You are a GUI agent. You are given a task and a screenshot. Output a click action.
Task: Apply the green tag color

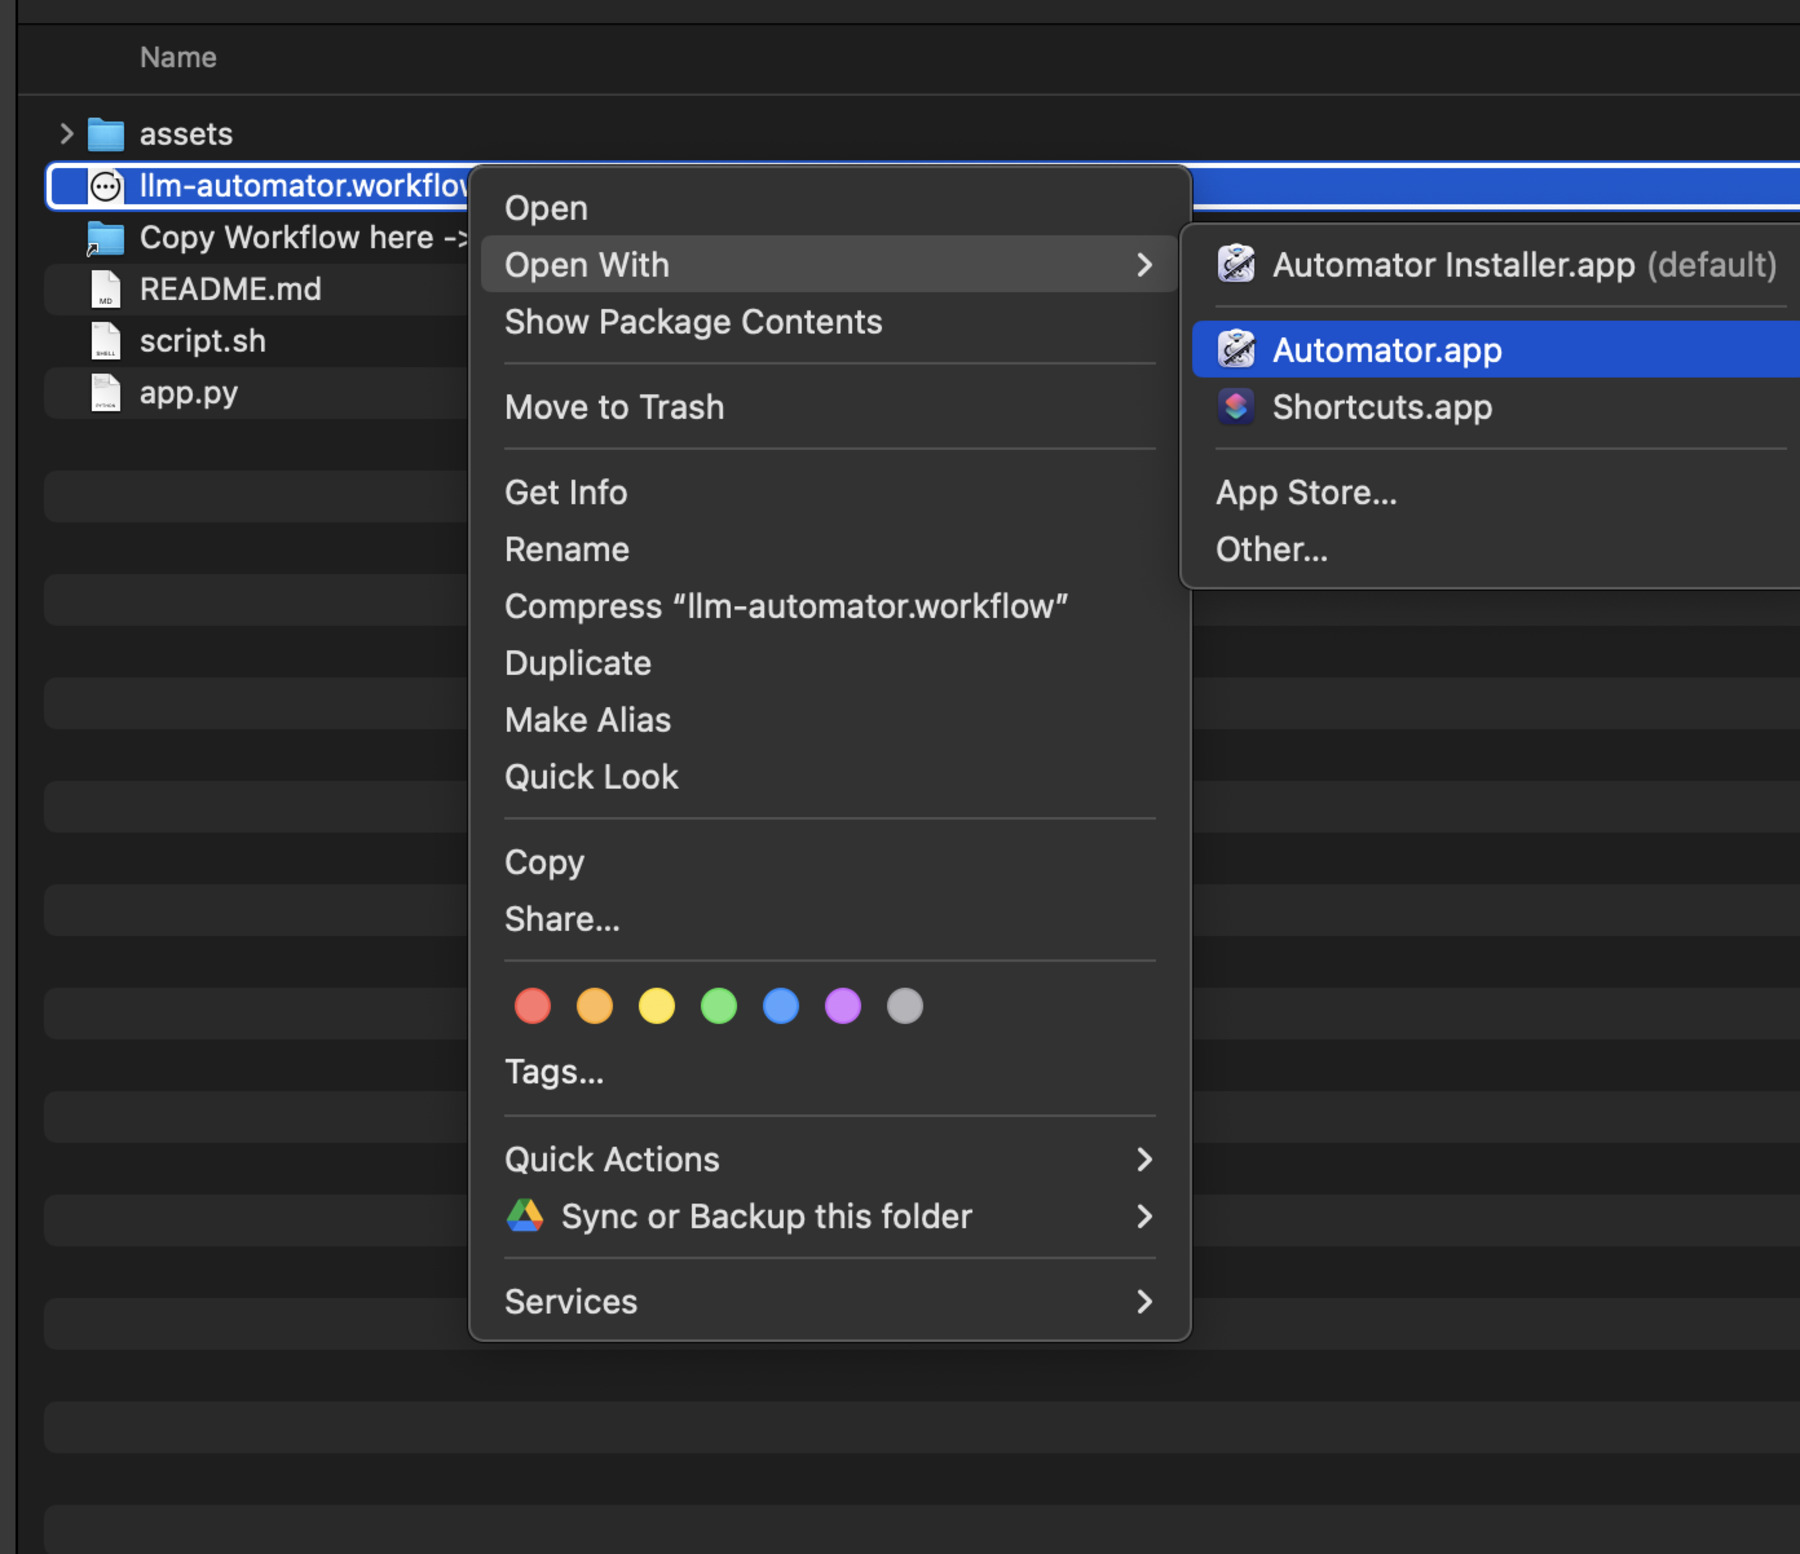718,1006
